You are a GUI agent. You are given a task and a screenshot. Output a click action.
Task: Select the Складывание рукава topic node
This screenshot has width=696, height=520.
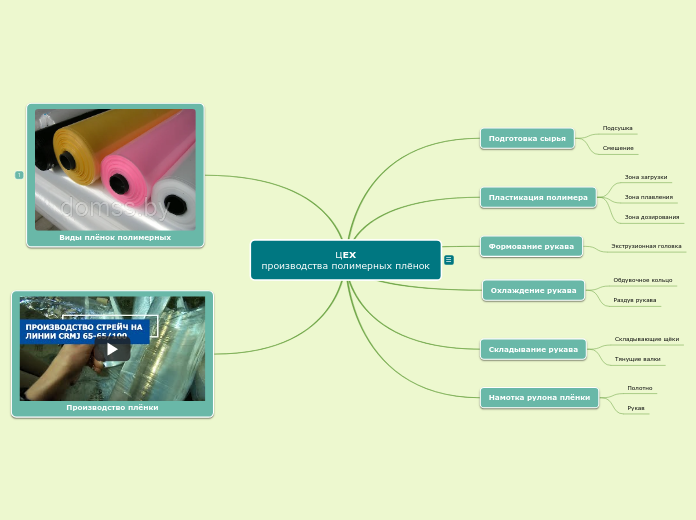point(533,349)
